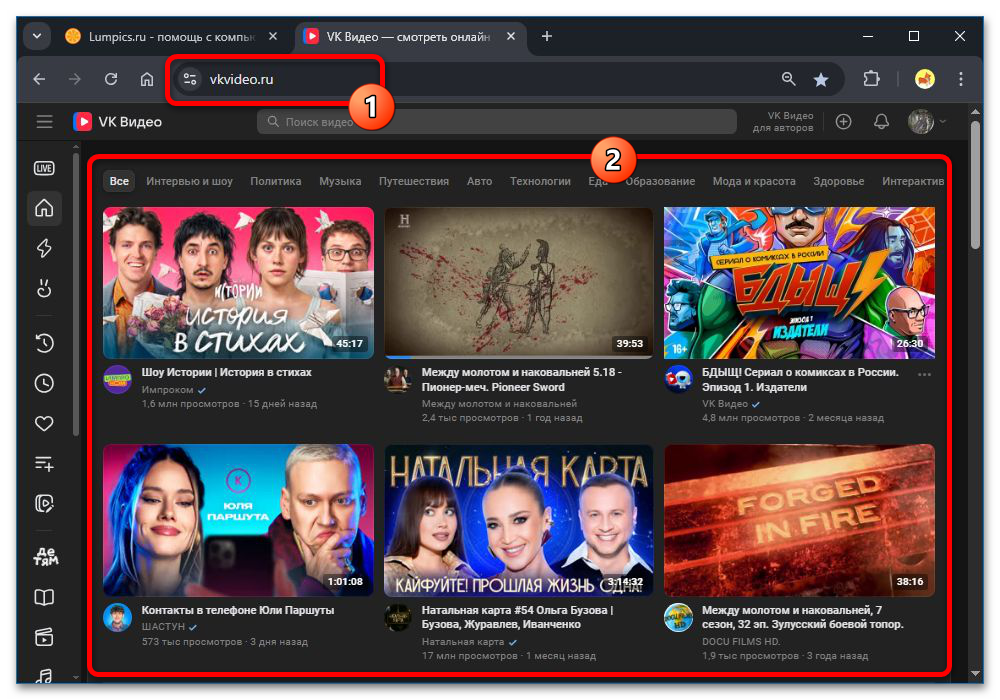Viewport: 1000px width, 700px height.
Task: Open the music note sidebar icon
Action: (44, 674)
